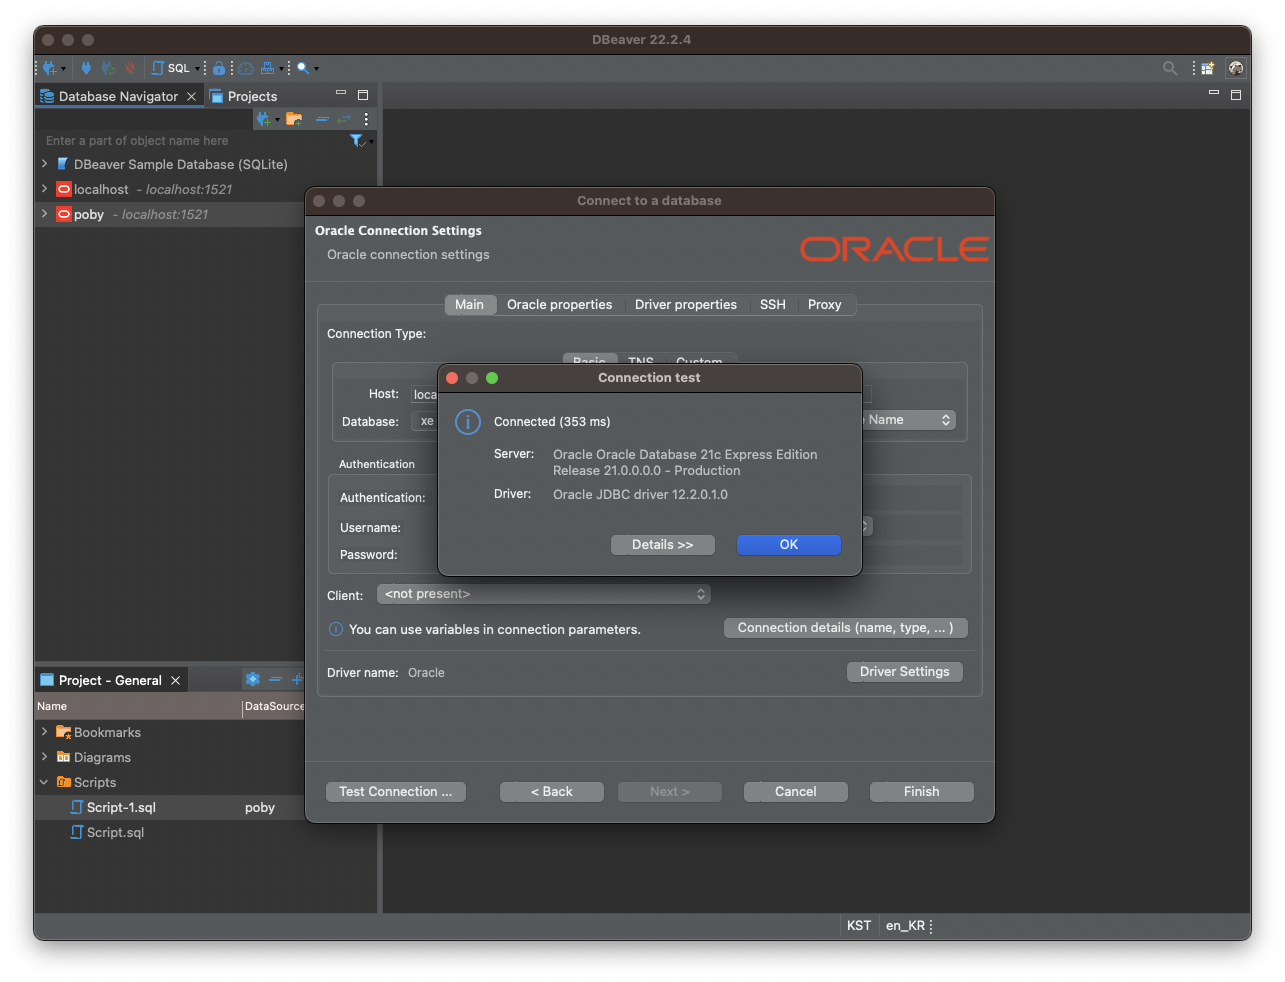Click Connection details (name, type, ...) button
Viewport: 1285px width, 982px height.
pos(845,628)
